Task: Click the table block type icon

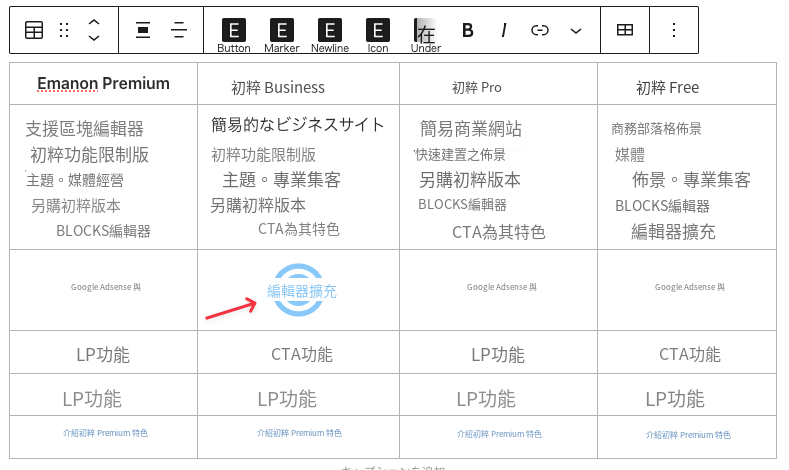Action: (34, 30)
